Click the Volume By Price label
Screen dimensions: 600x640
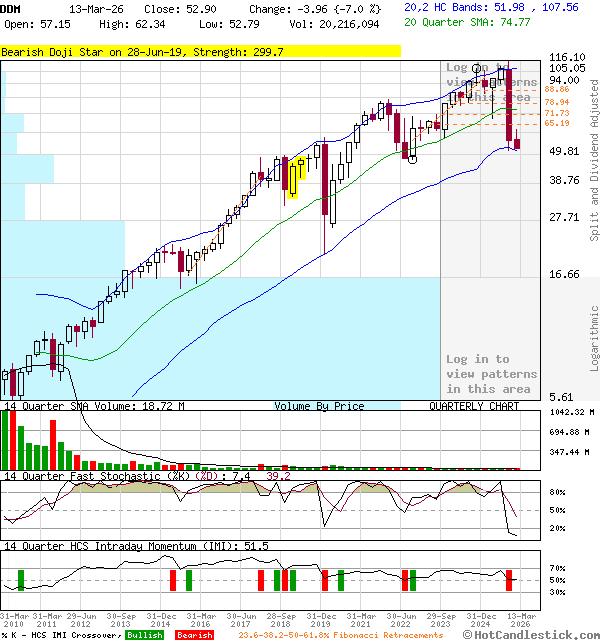click(319, 406)
